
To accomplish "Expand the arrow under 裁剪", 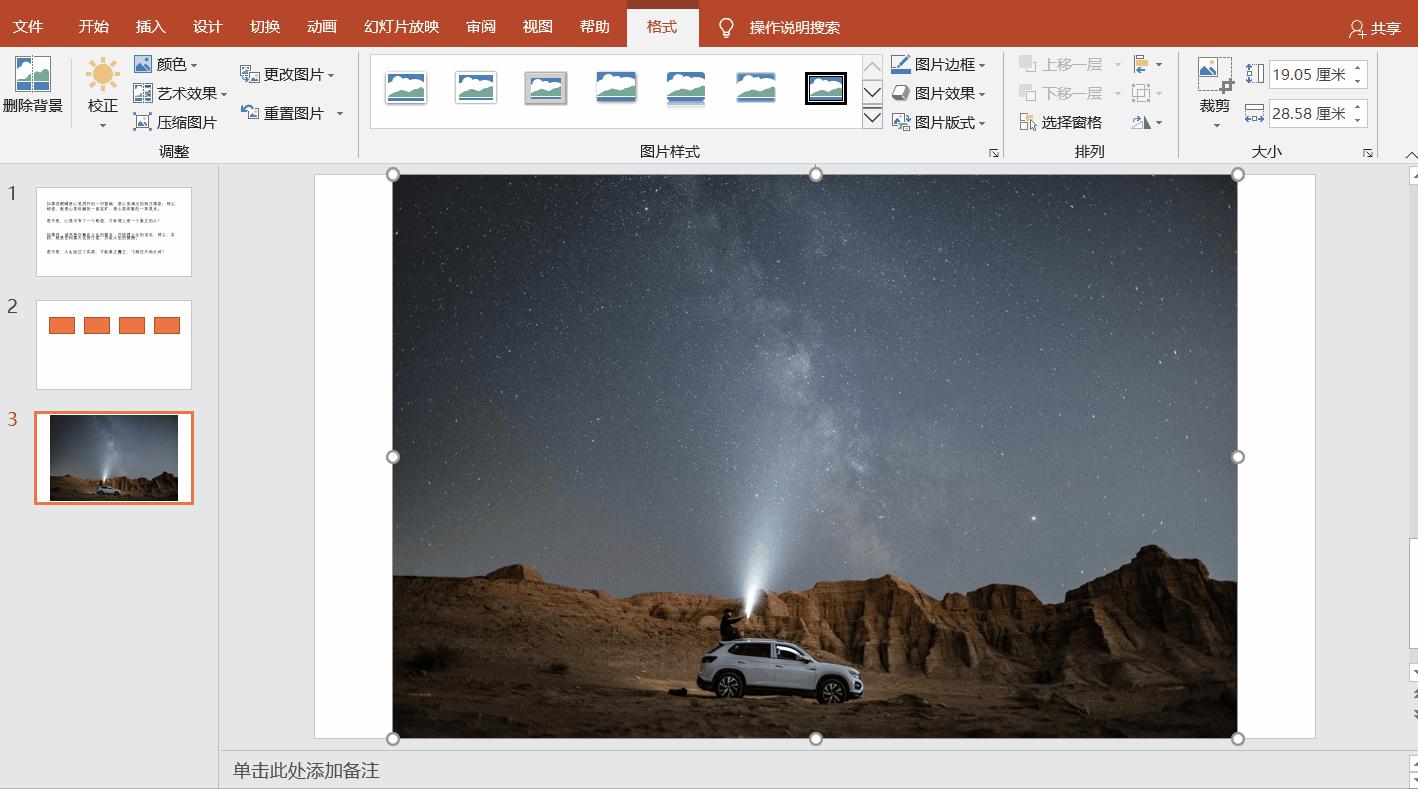I will tap(1216, 126).
